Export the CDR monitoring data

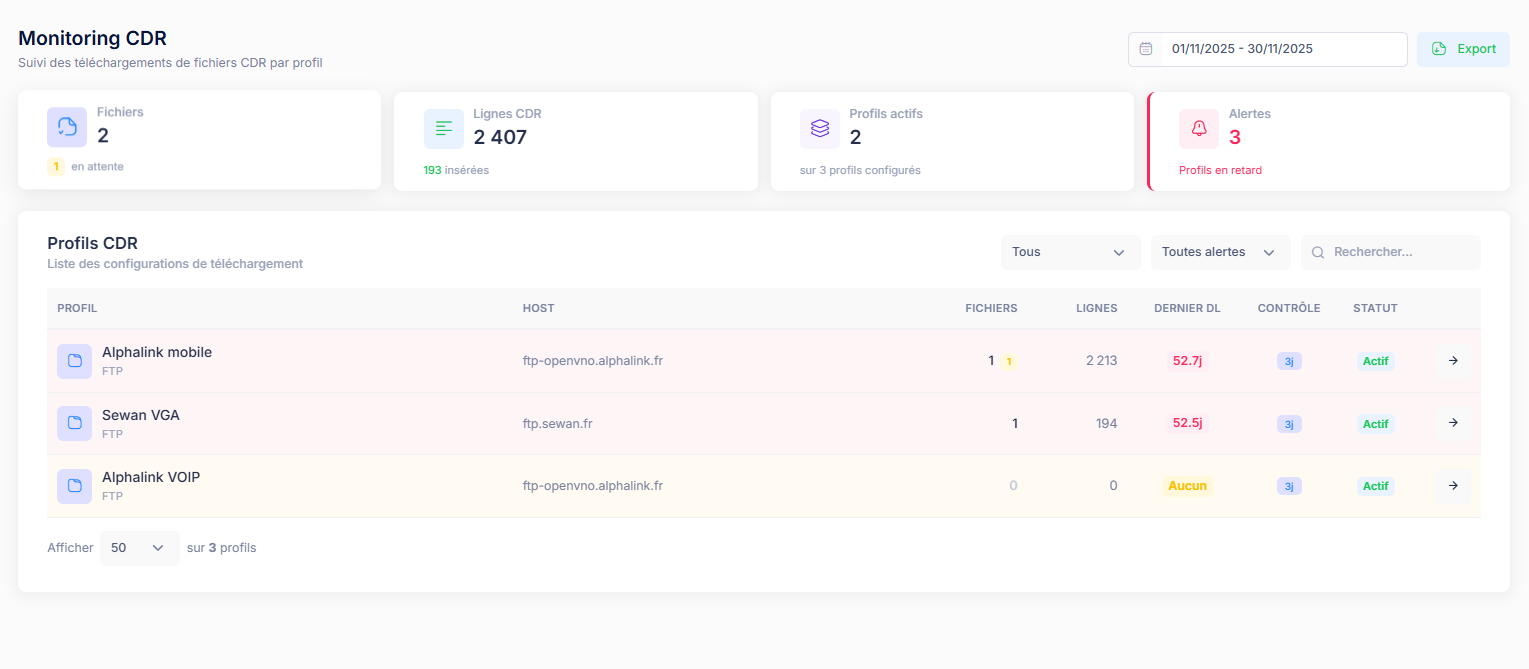[1463, 49]
